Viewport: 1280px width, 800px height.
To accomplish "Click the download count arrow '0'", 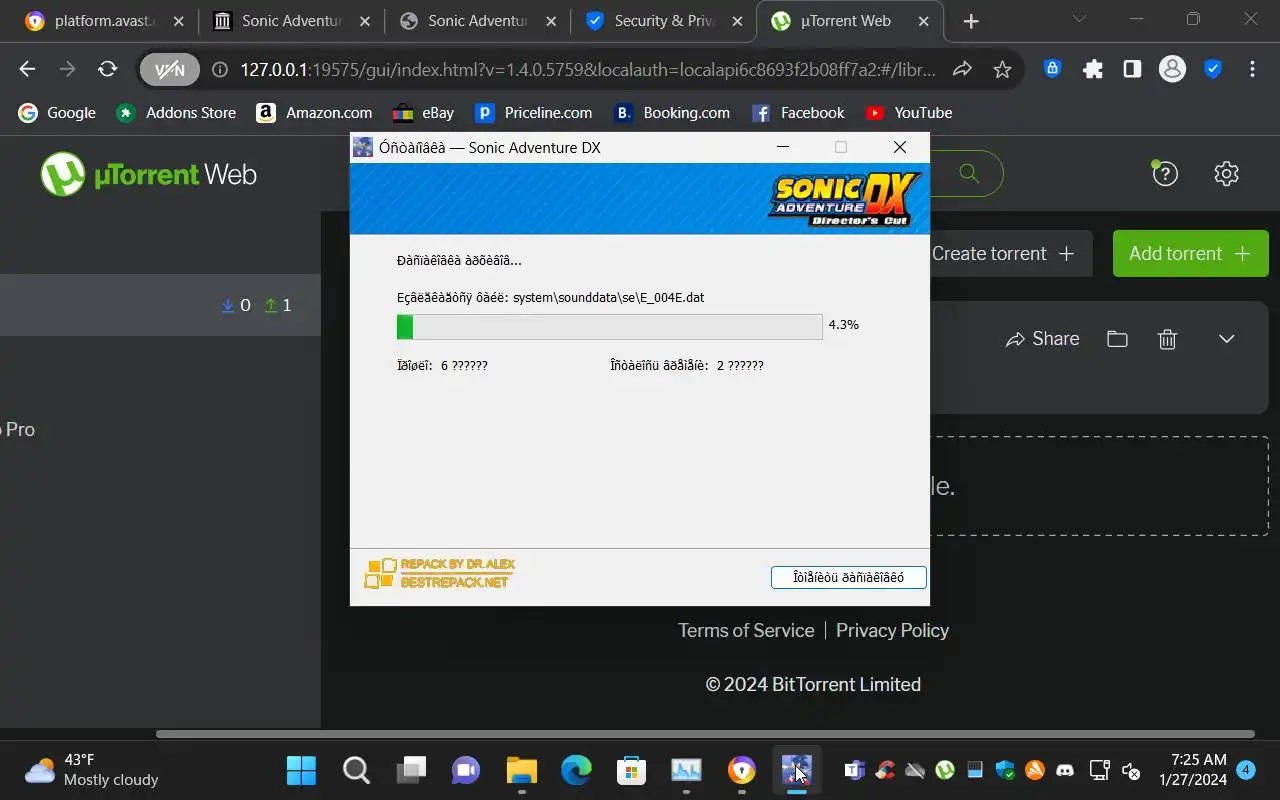I will click(236, 306).
